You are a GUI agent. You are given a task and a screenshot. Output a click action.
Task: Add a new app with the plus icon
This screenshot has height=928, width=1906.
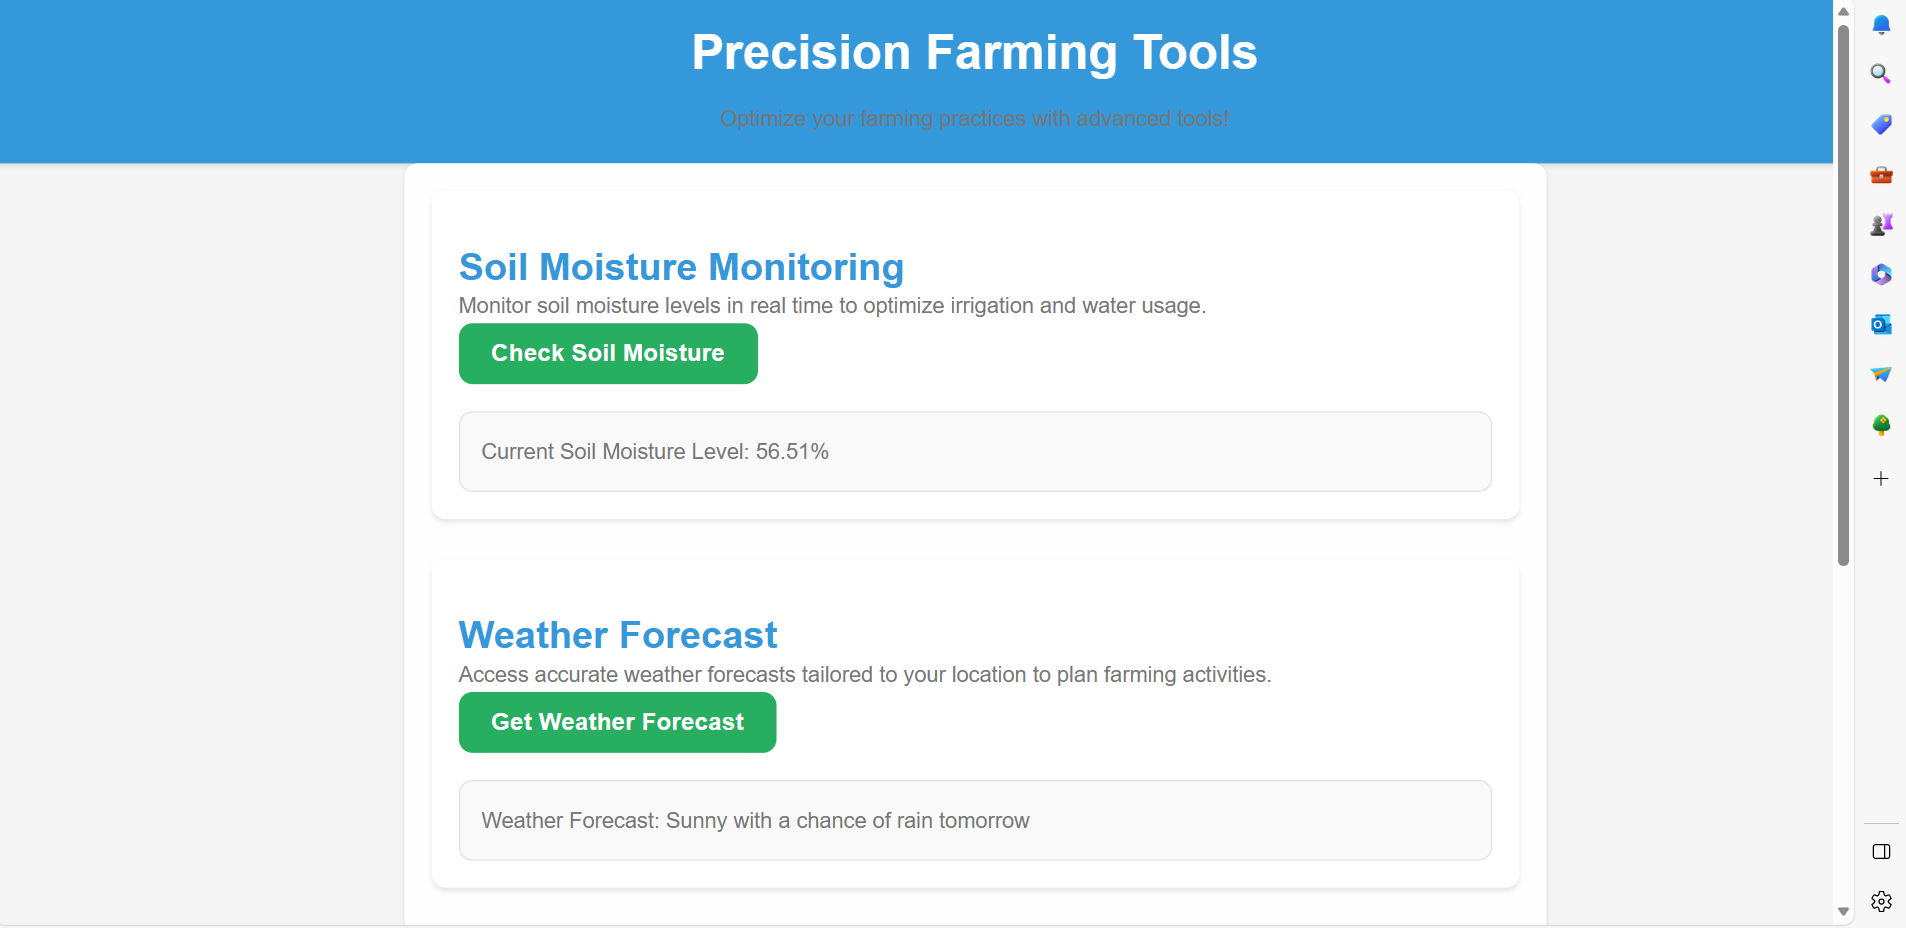[x=1881, y=478]
